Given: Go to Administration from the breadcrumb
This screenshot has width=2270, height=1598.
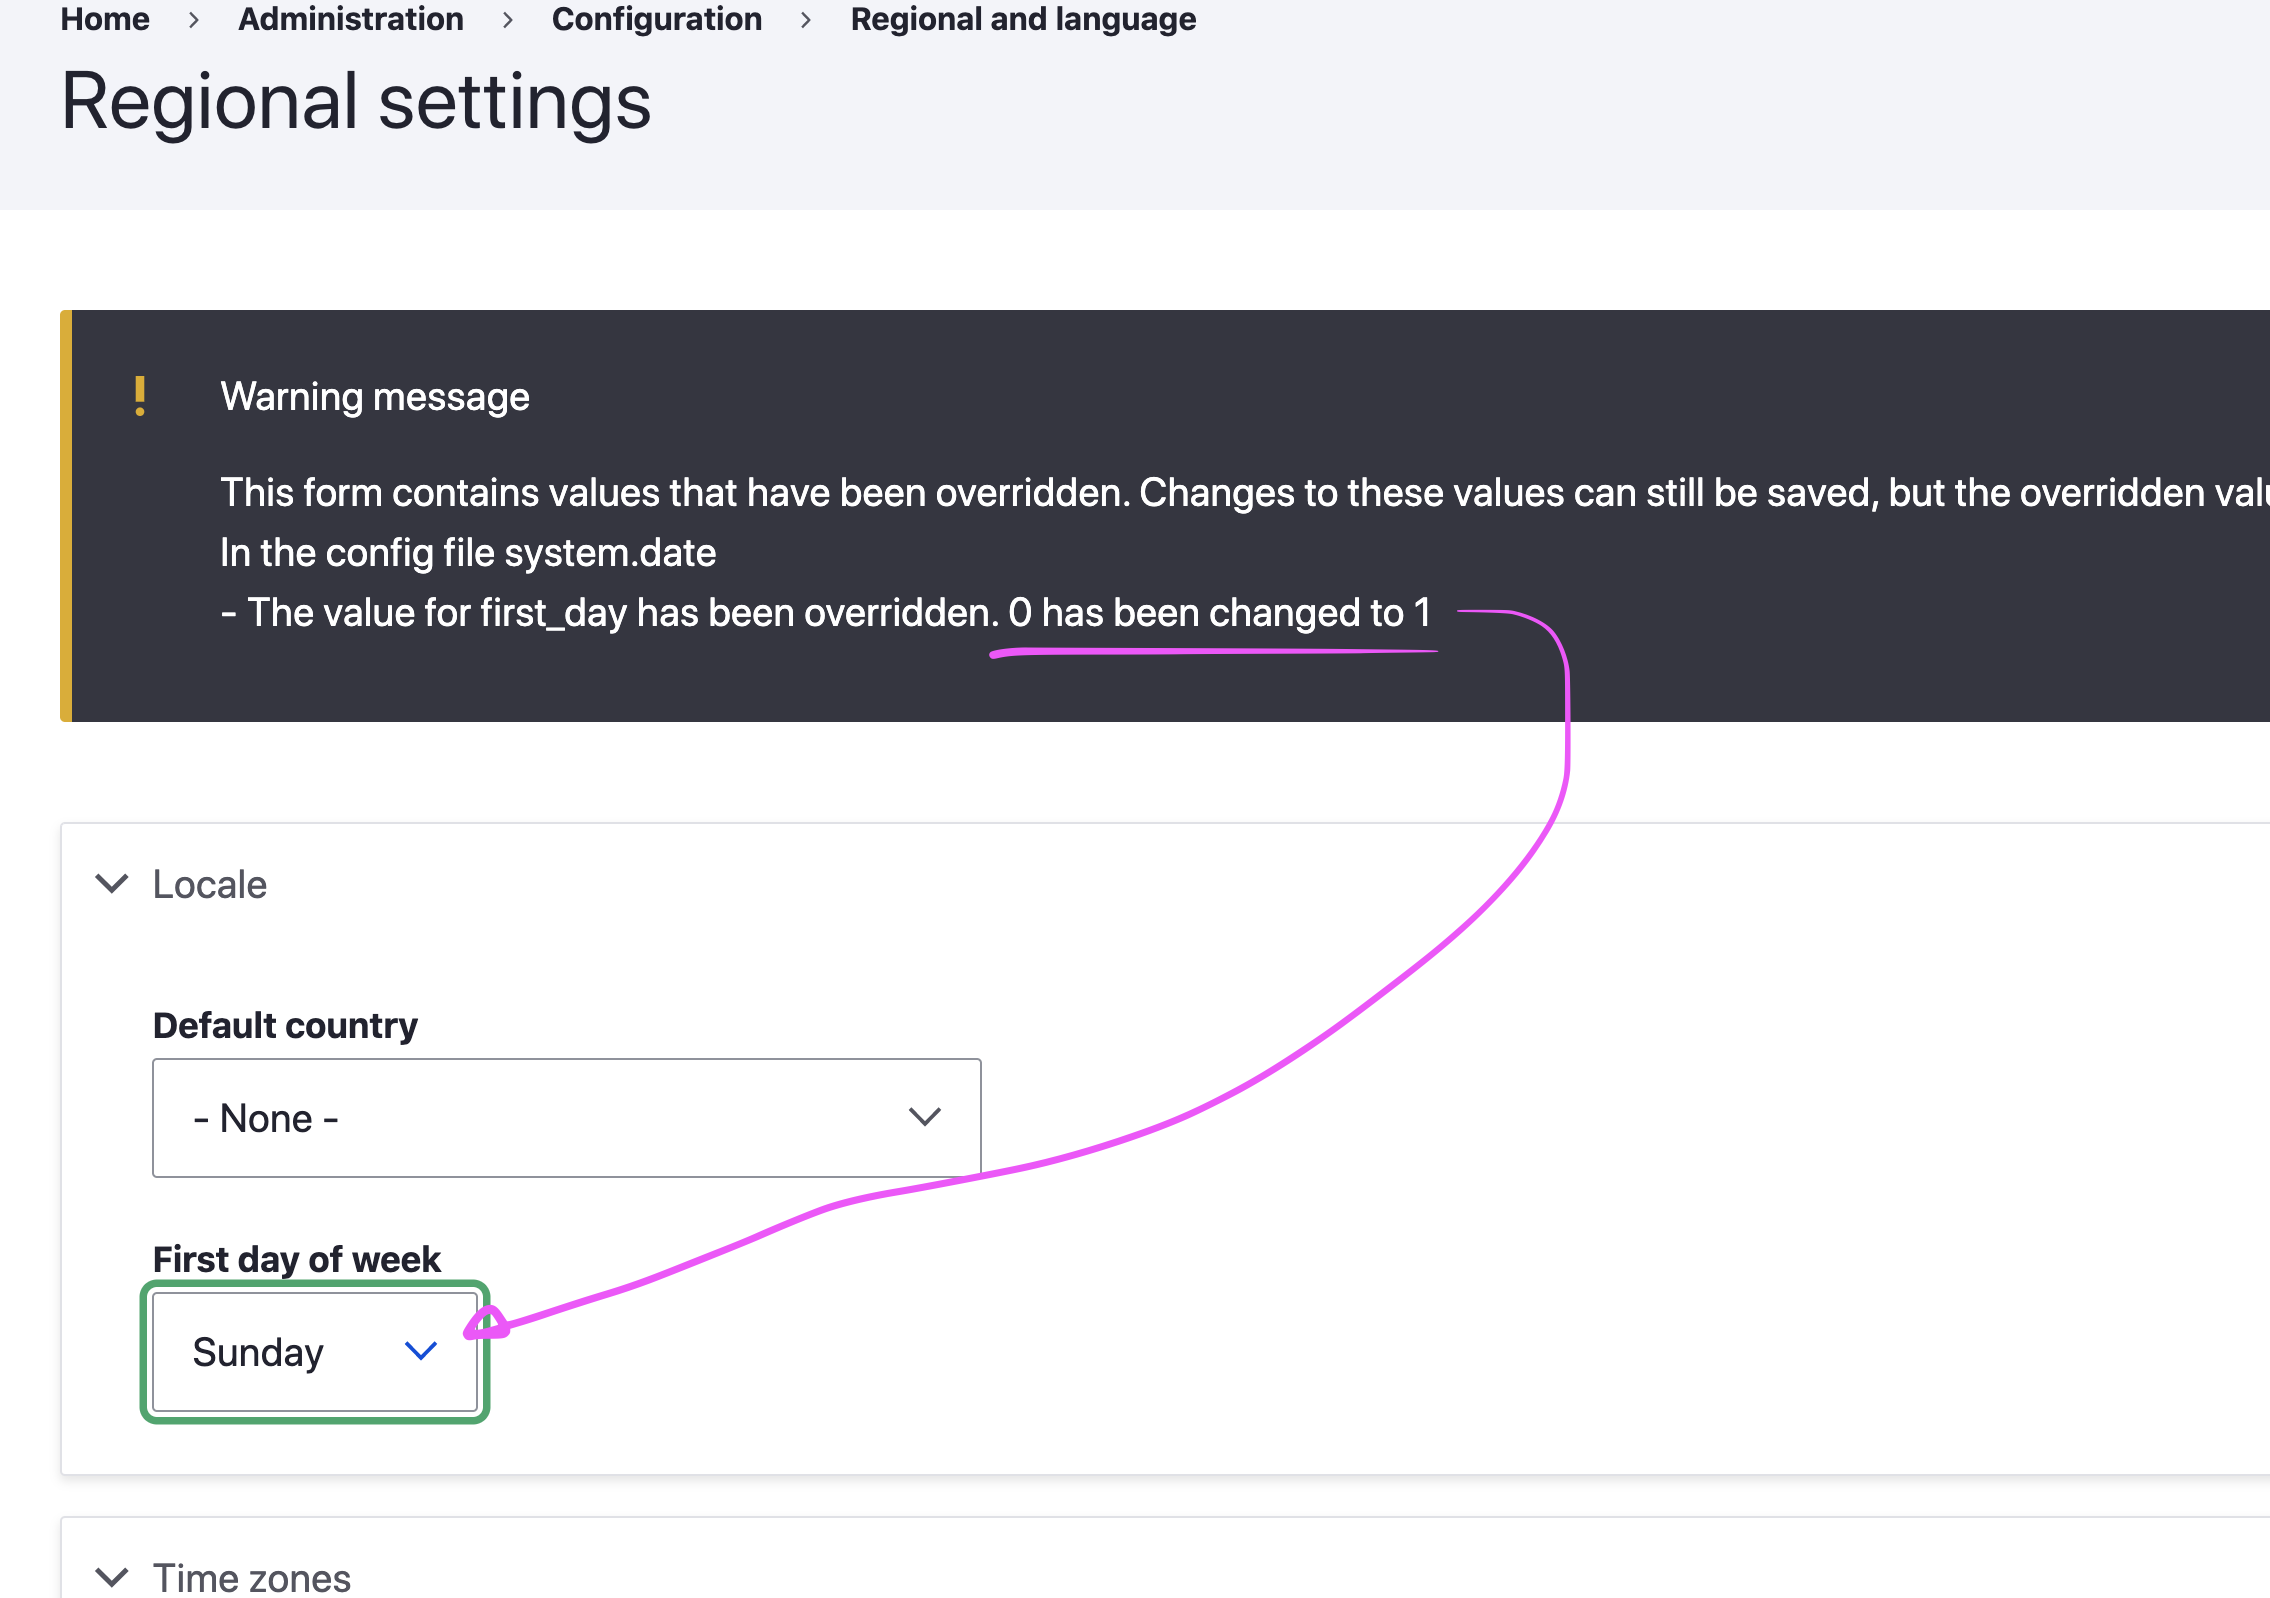Looking at the screenshot, I should (x=350, y=19).
